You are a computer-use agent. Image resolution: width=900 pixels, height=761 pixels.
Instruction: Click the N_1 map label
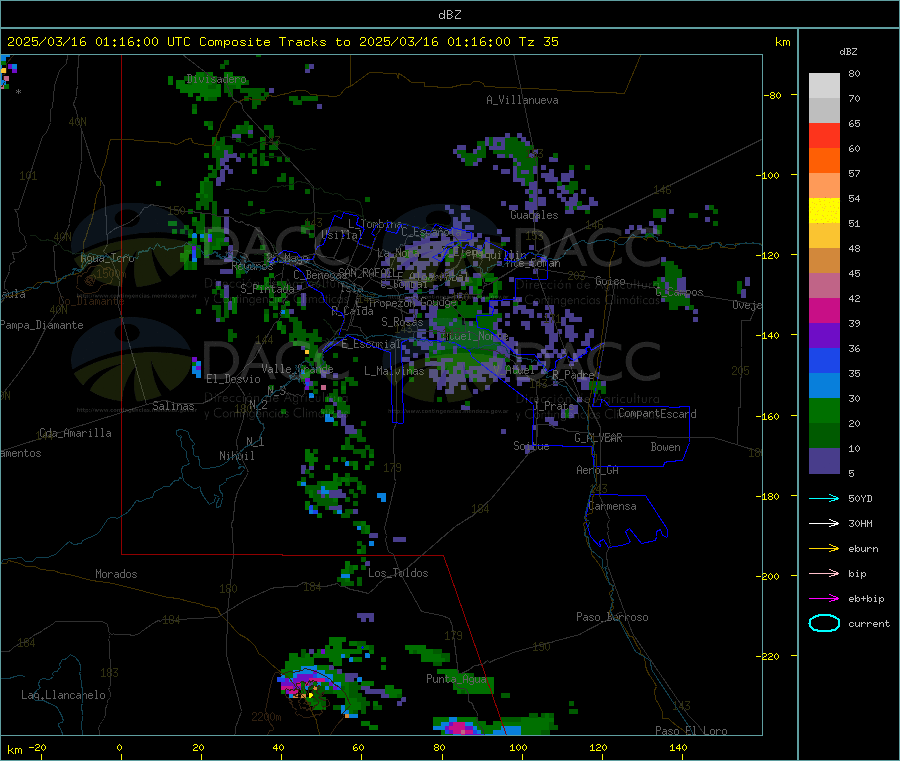click(255, 442)
